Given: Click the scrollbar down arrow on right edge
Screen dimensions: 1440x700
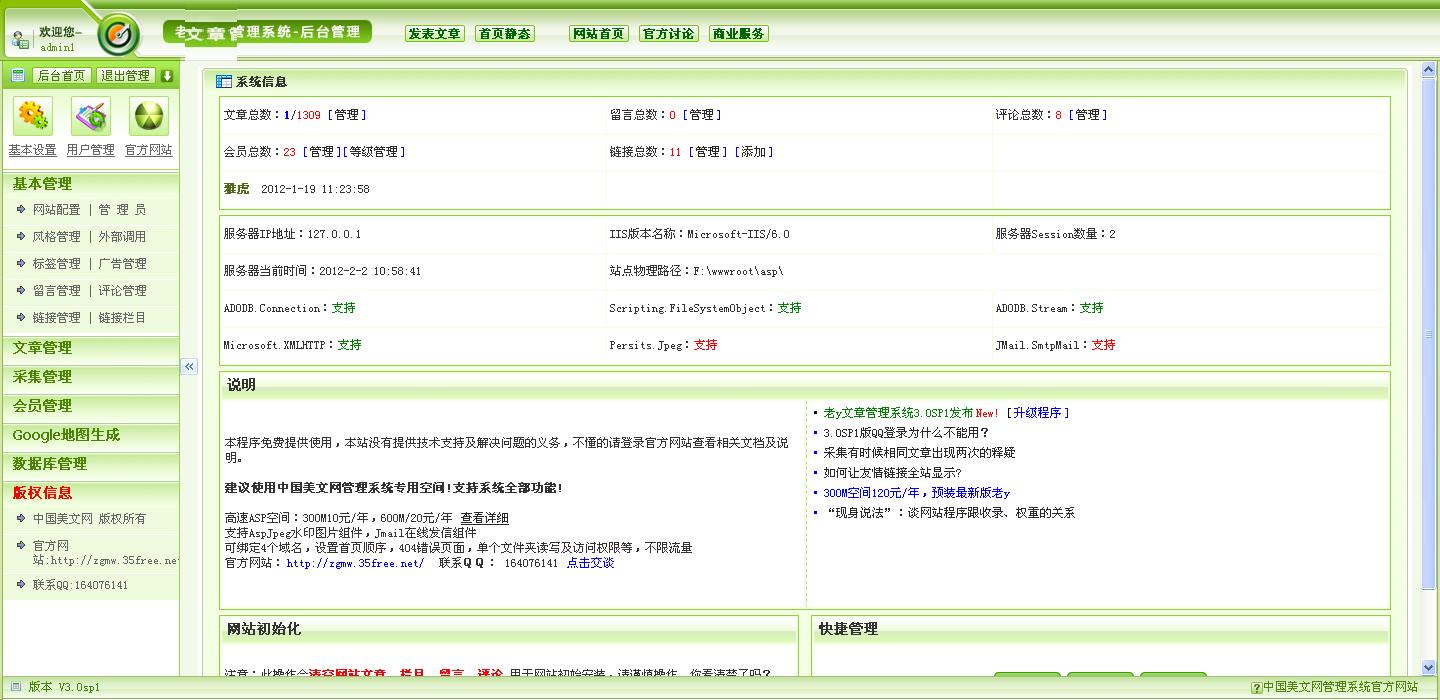Looking at the screenshot, I should [1428, 667].
